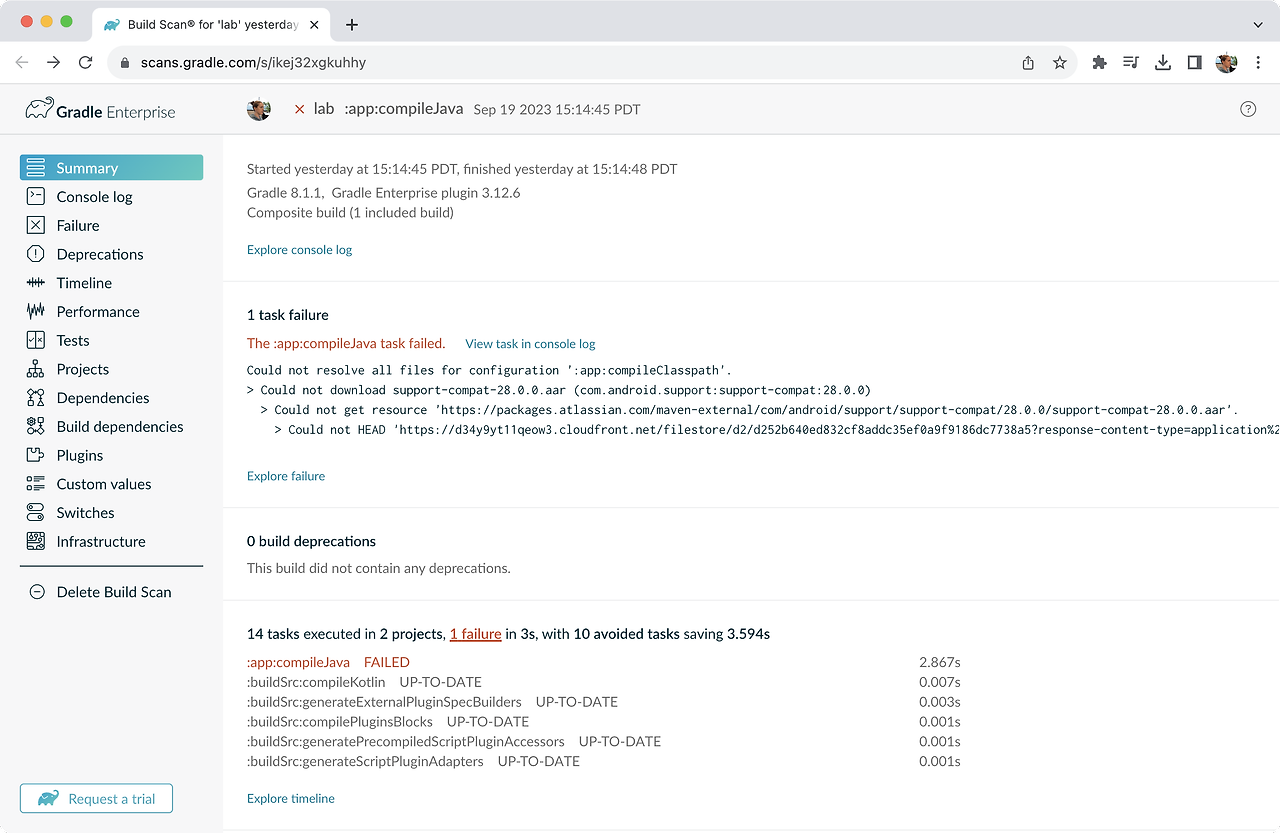Open the Summary menu item
Image resolution: width=1280 pixels, height=833 pixels.
(111, 168)
